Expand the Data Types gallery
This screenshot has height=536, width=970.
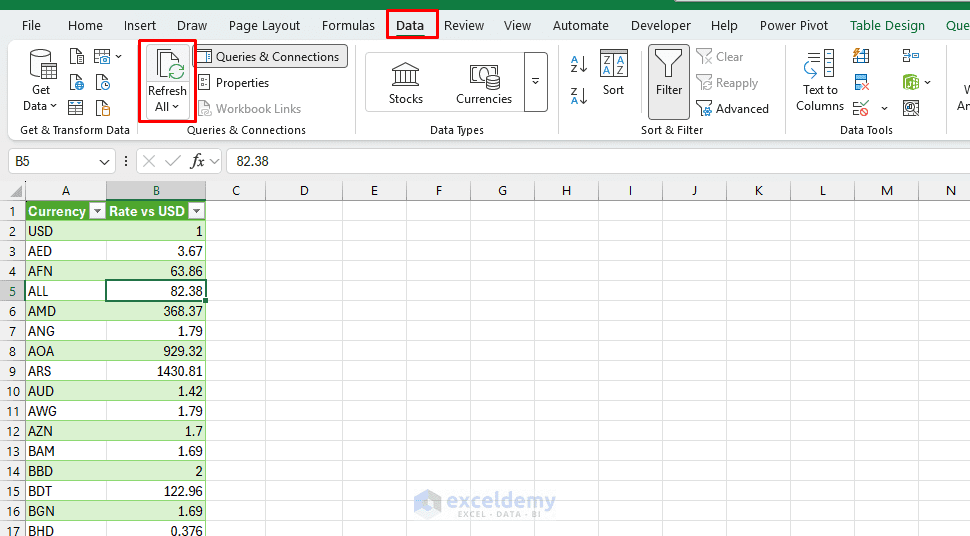click(x=536, y=82)
